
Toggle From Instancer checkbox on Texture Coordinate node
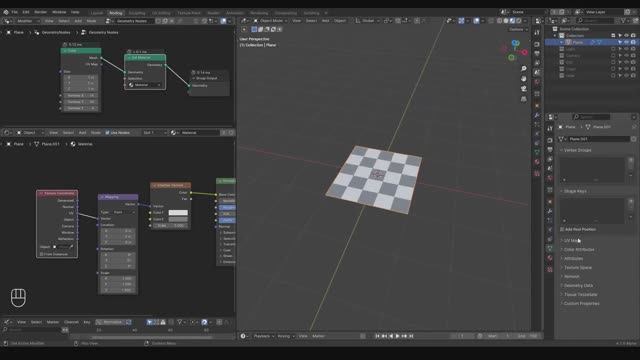(x=42, y=254)
